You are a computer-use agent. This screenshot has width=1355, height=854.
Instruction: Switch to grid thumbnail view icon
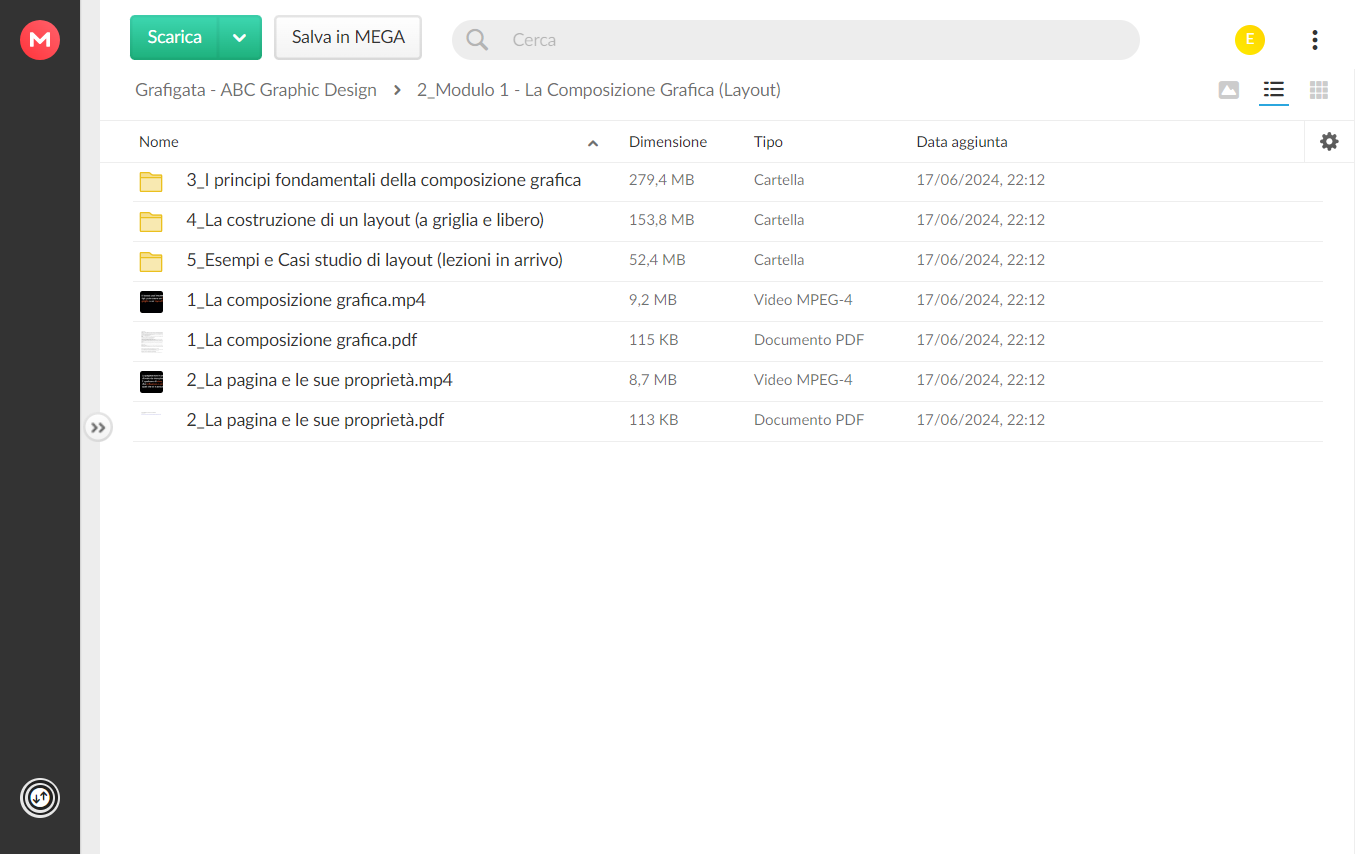(1319, 90)
